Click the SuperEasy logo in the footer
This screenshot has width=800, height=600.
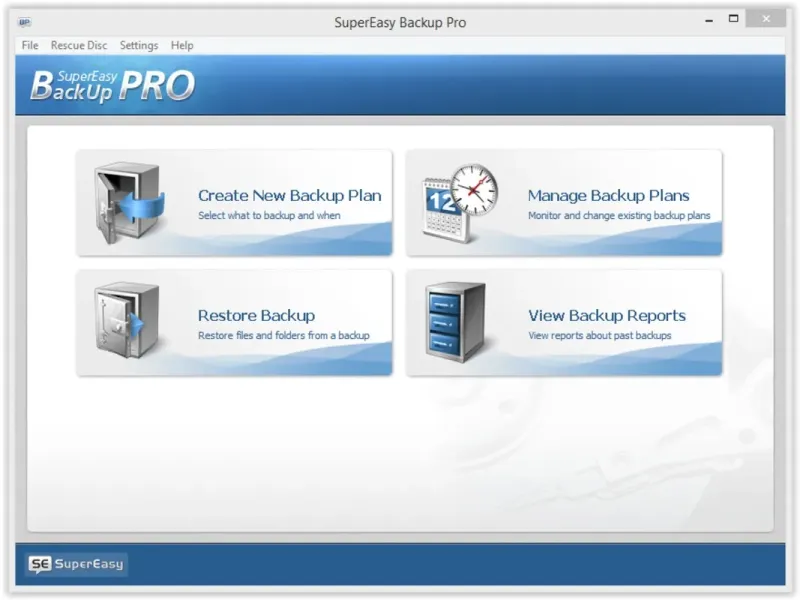[77, 564]
